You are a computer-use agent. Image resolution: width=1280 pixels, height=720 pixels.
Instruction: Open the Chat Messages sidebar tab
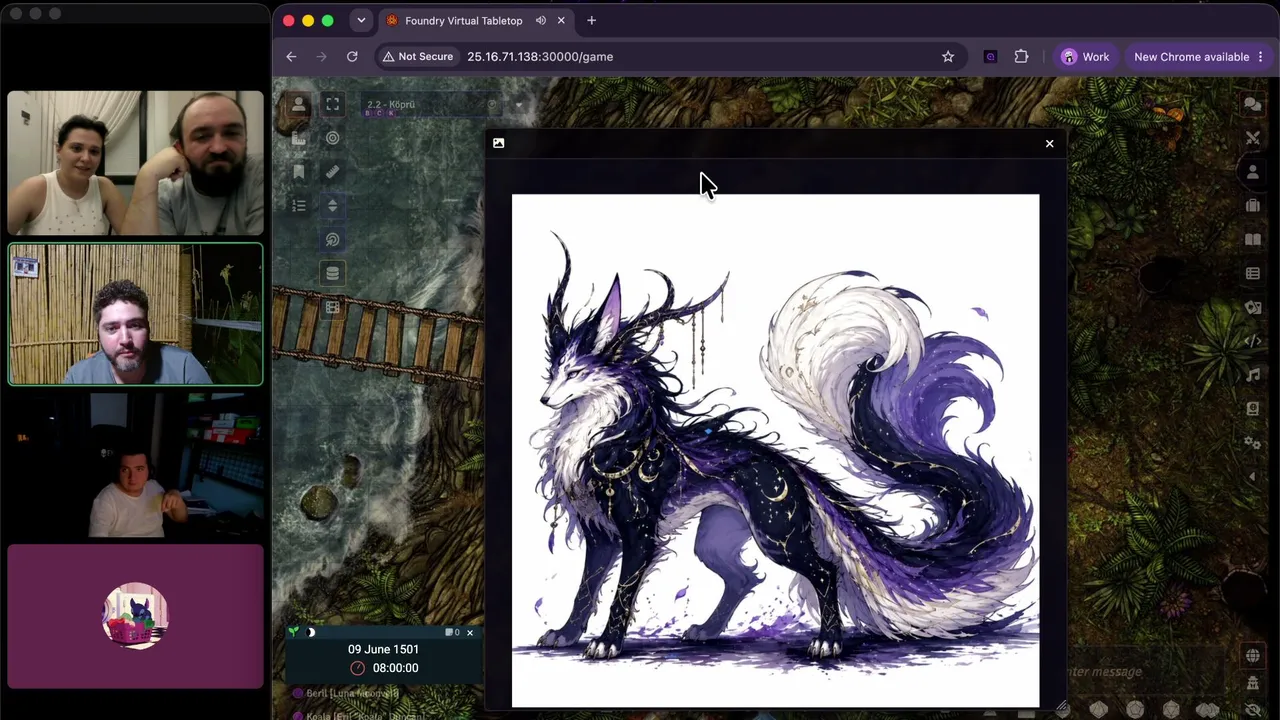1252,104
